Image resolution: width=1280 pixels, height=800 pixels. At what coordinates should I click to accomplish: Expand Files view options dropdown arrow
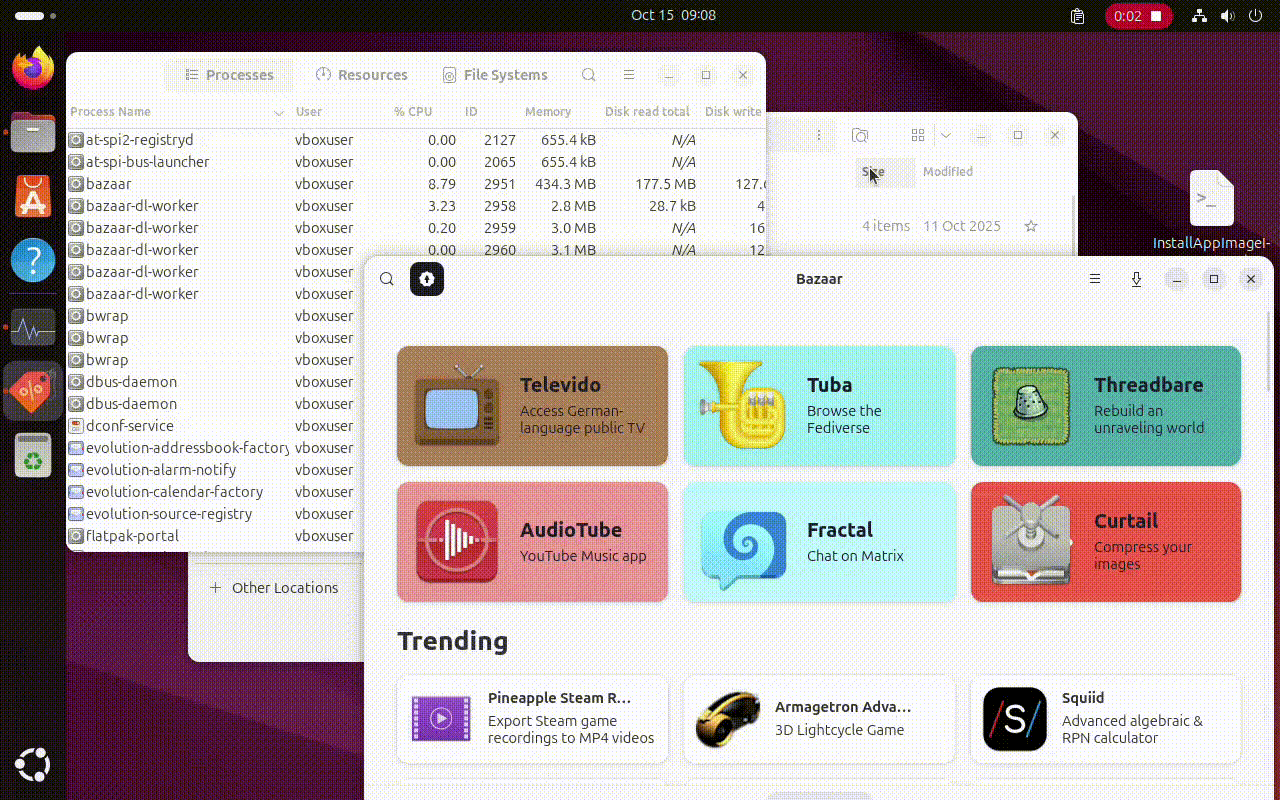pos(945,135)
